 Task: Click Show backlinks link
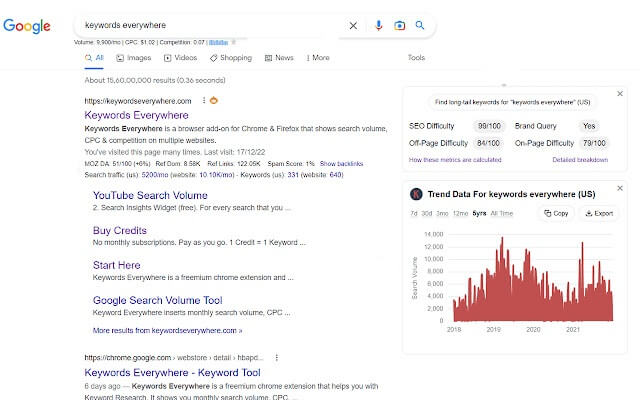click(x=341, y=164)
